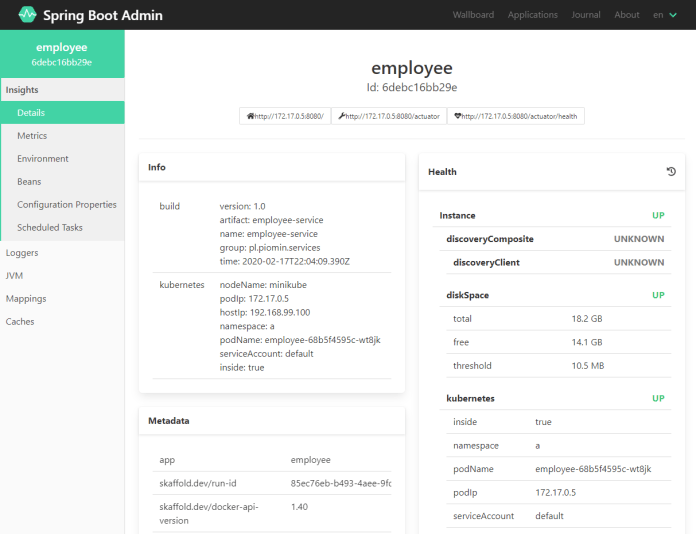Click the Metadata panel header
The width and height of the screenshot is (696, 534).
(272, 421)
